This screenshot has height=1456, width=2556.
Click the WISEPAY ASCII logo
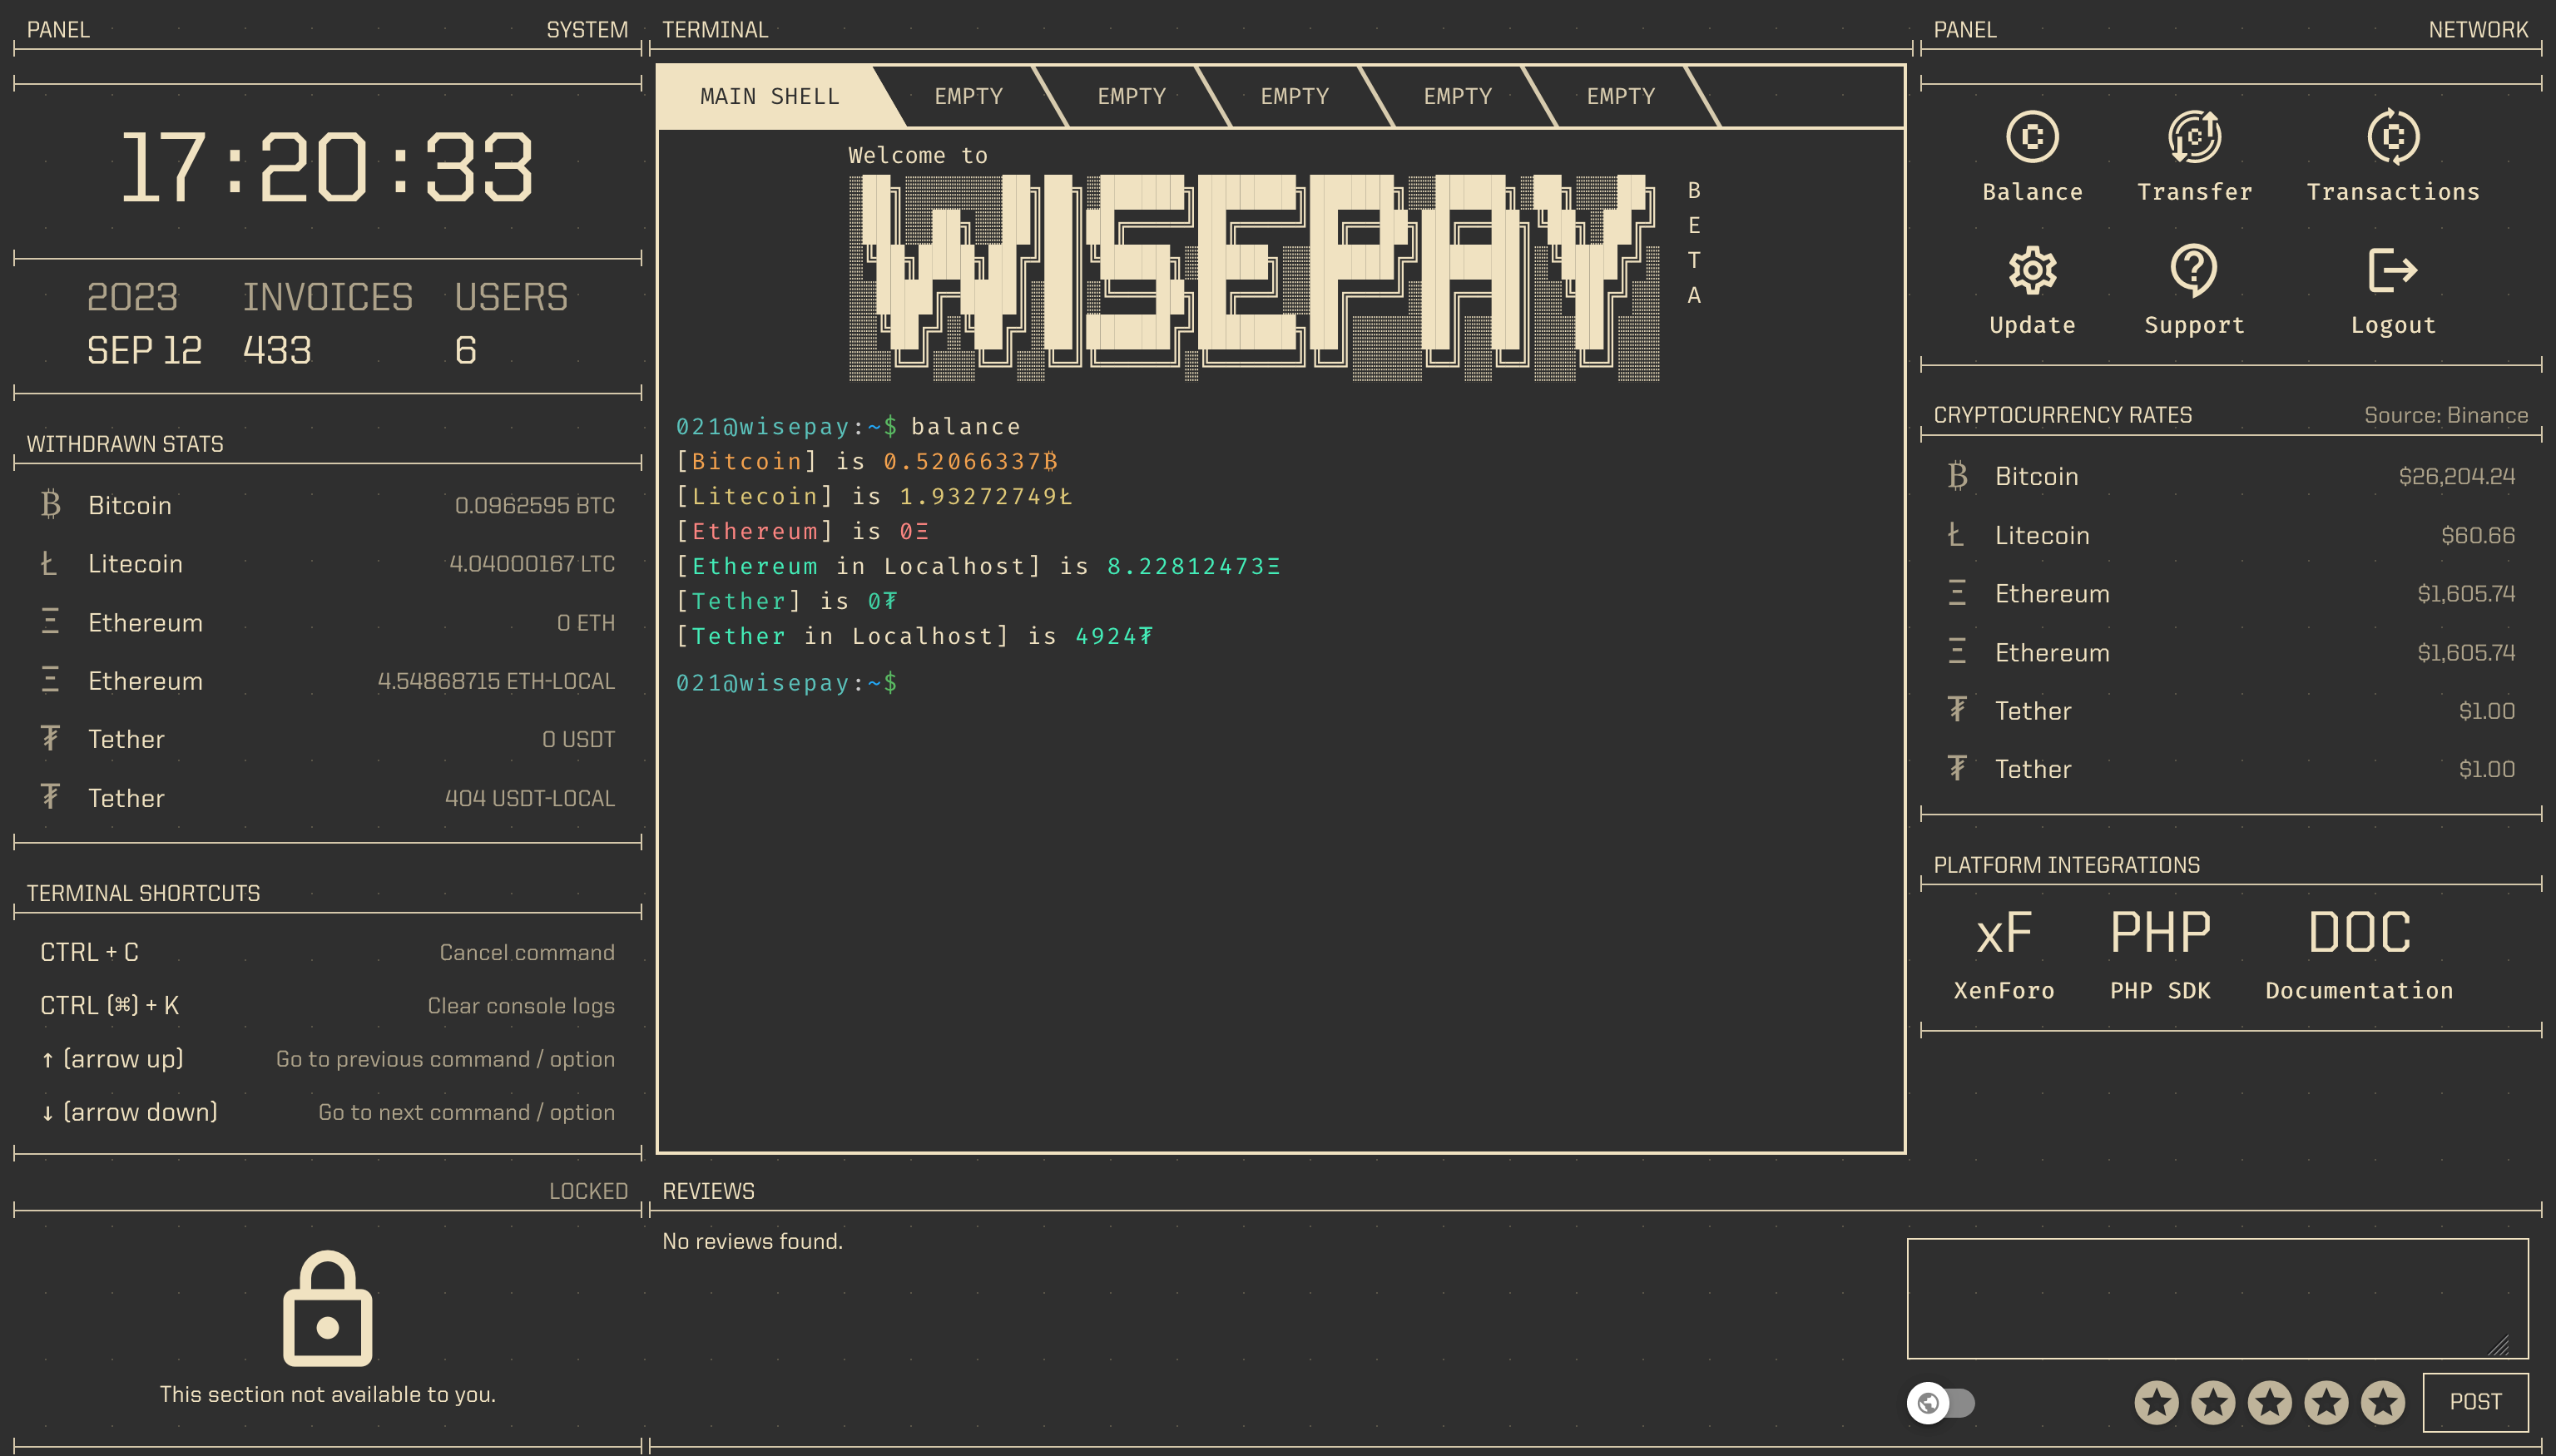point(1254,278)
